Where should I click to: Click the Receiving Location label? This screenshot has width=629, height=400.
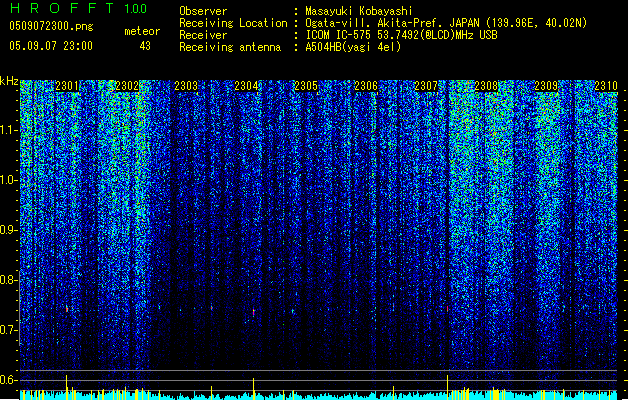233,23
